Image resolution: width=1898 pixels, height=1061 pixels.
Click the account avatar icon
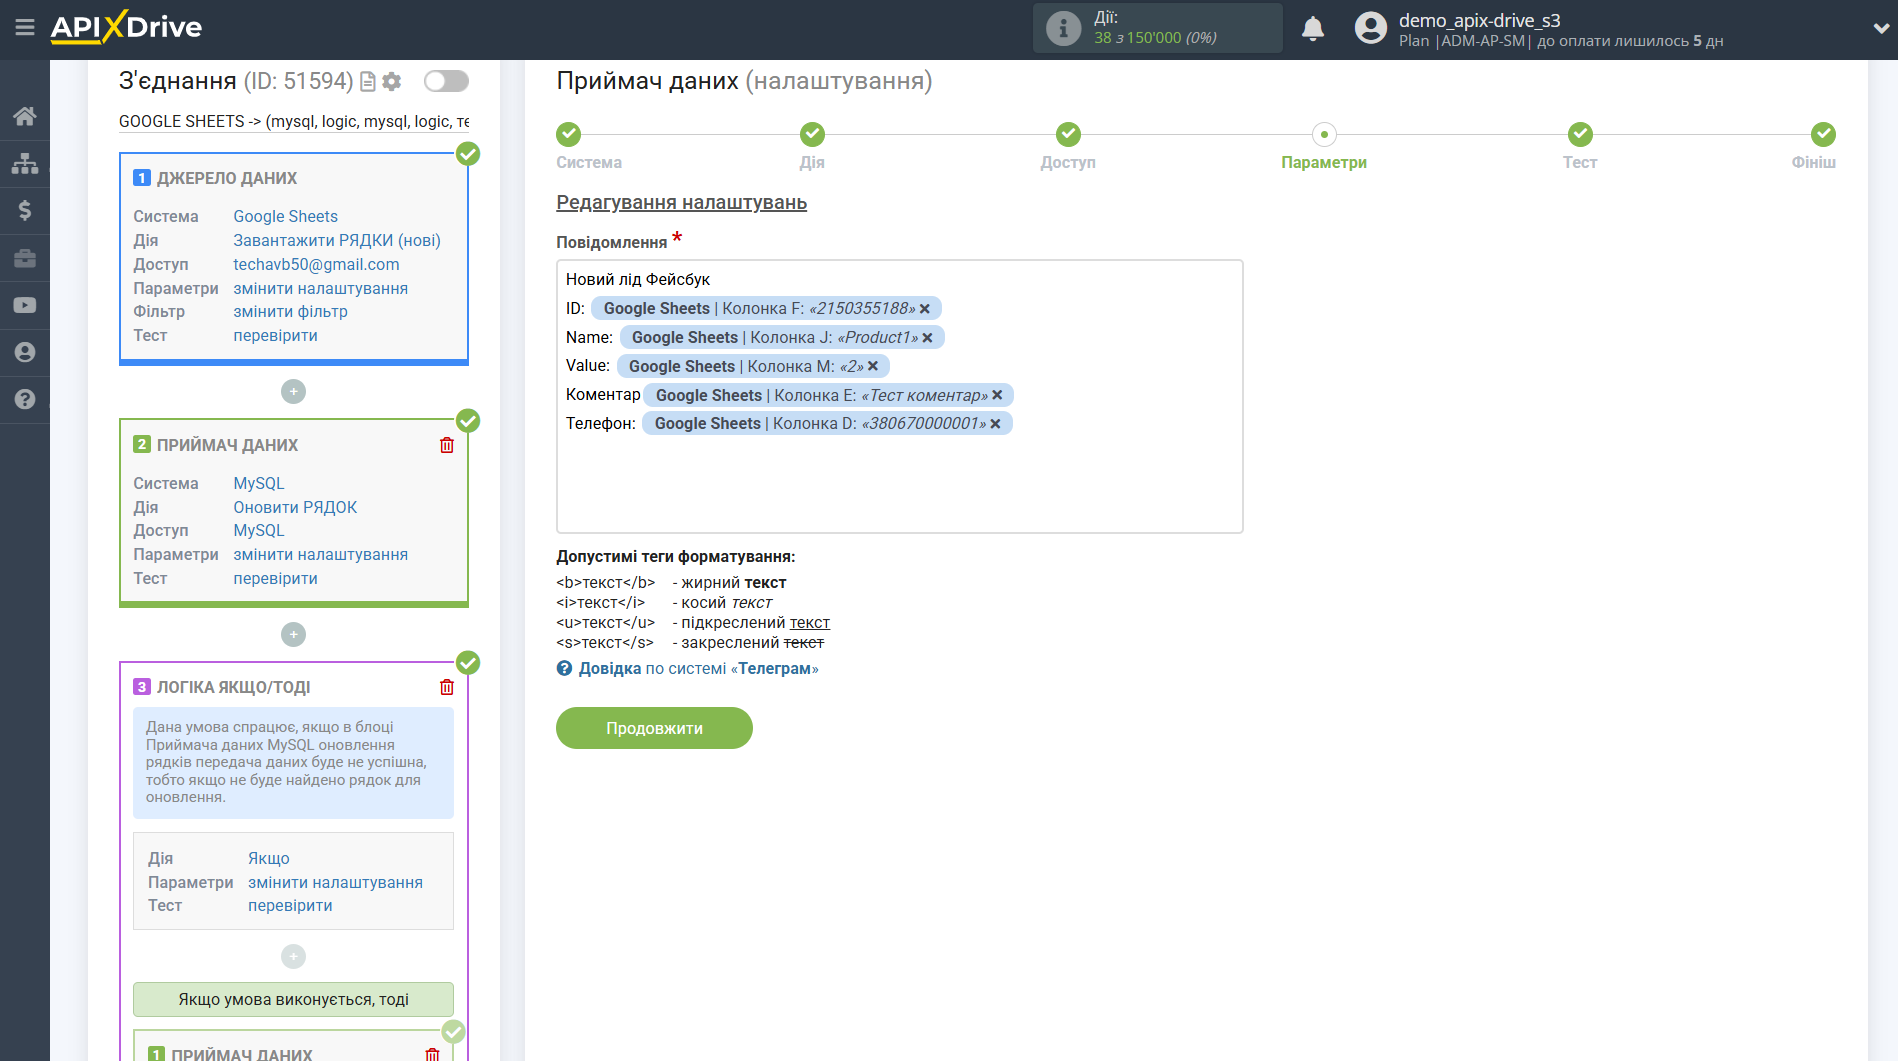(1370, 28)
